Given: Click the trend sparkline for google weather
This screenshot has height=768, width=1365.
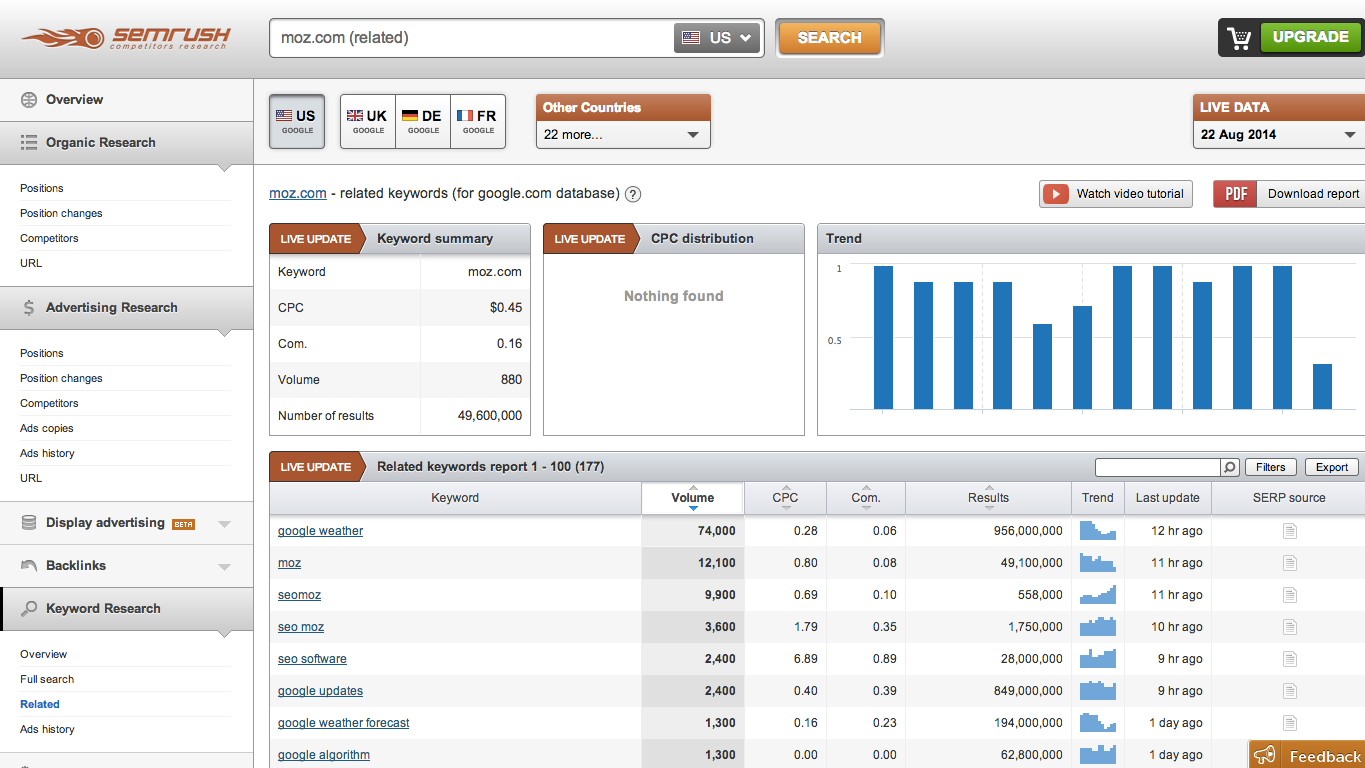Looking at the screenshot, I should (1097, 531).
